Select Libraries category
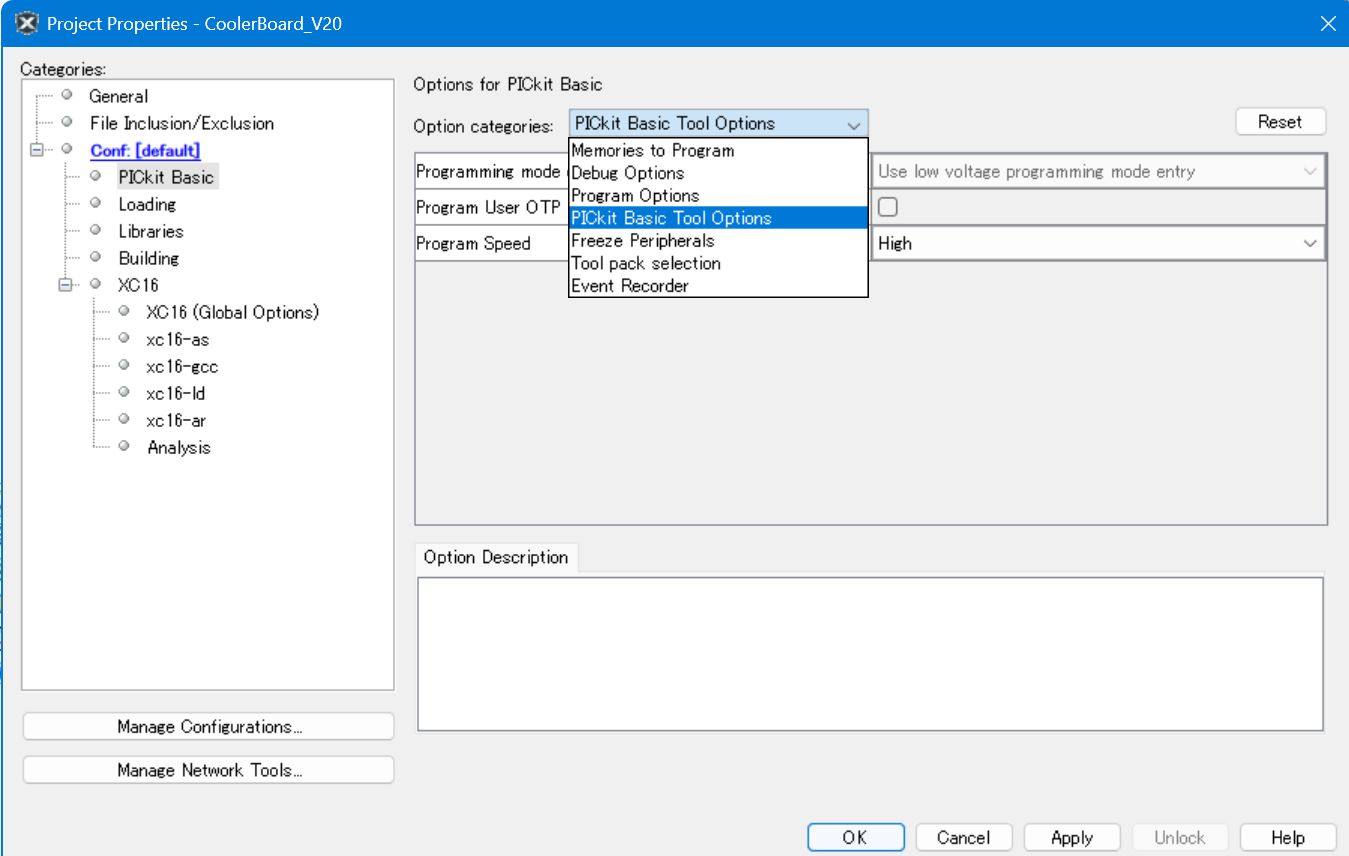The image size is (1349, 856). [x=151, y=231]
